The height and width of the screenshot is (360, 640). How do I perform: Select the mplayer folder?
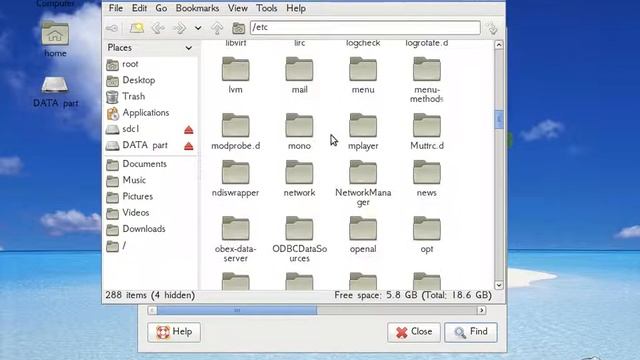pos(363,131)
